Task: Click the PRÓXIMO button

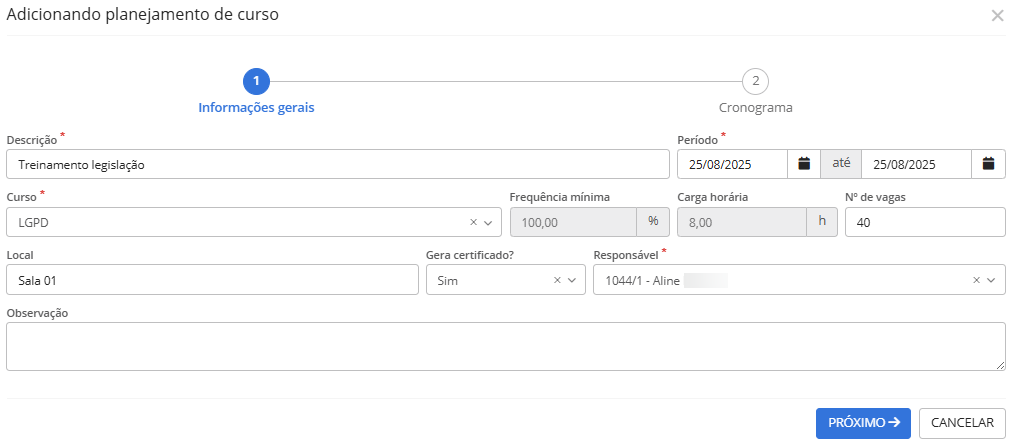Action: (x=863, y=423)
